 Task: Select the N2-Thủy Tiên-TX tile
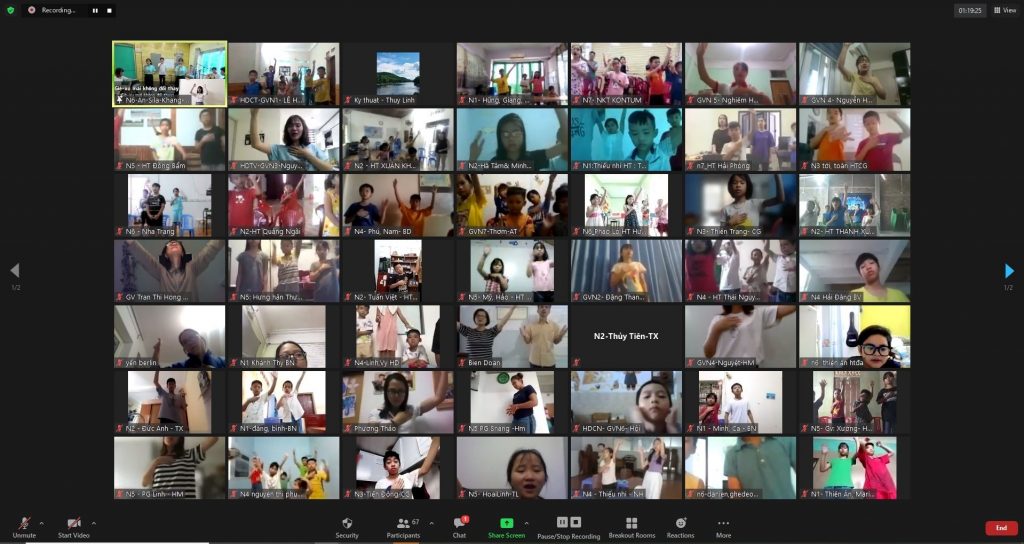(626, 336)
